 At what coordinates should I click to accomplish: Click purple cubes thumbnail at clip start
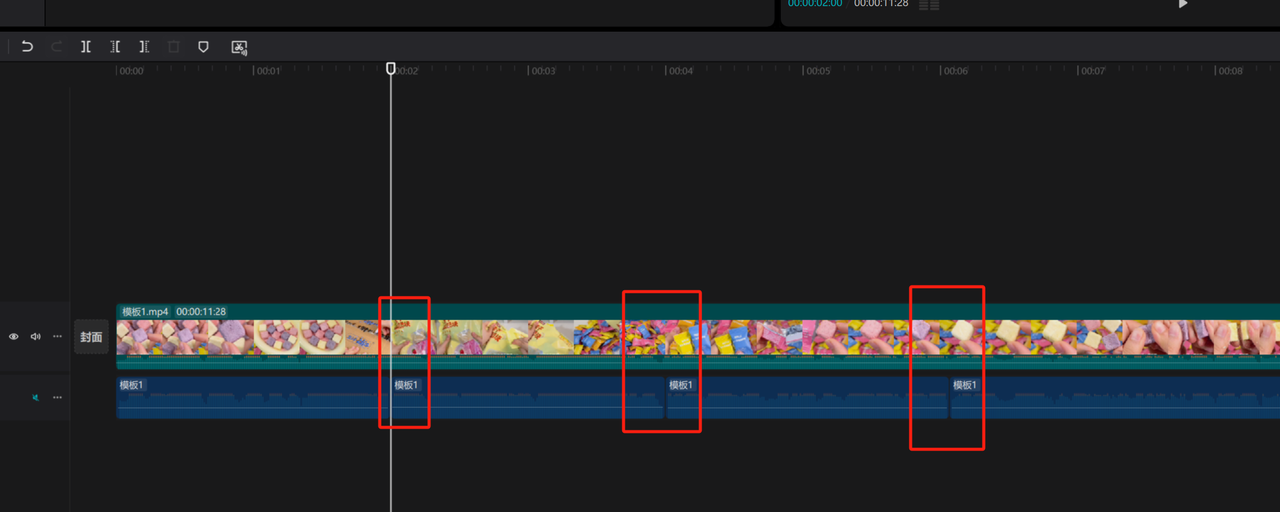tap(139, 337)
